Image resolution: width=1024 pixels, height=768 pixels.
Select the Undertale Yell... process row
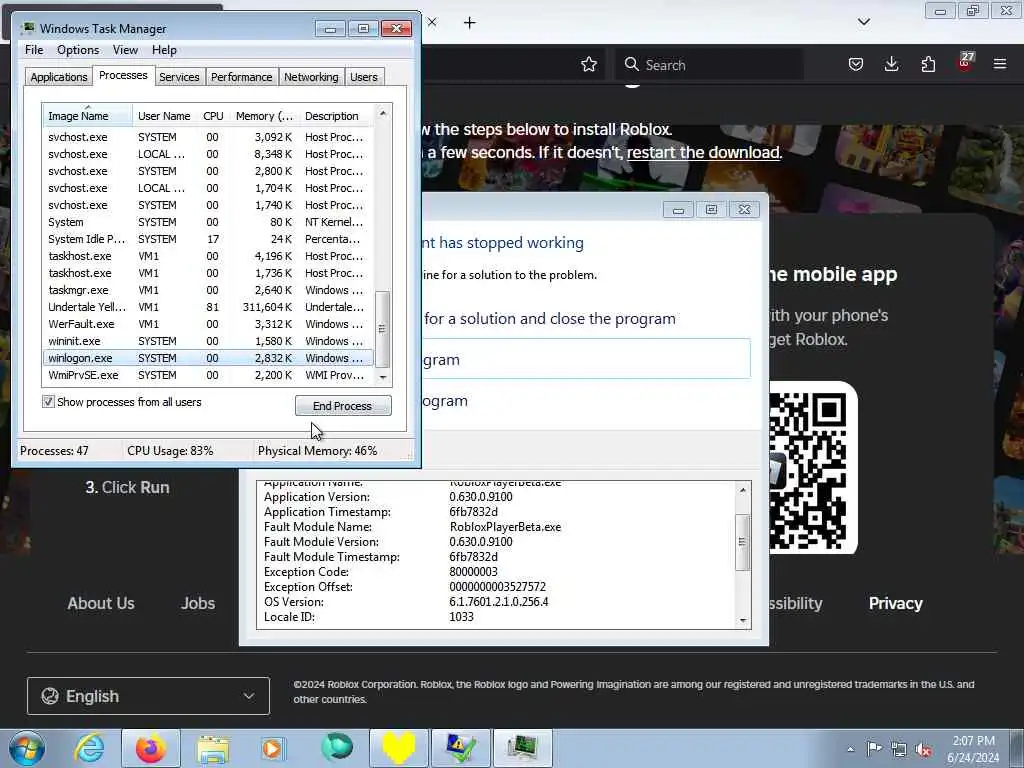click(x=208, y=307)
